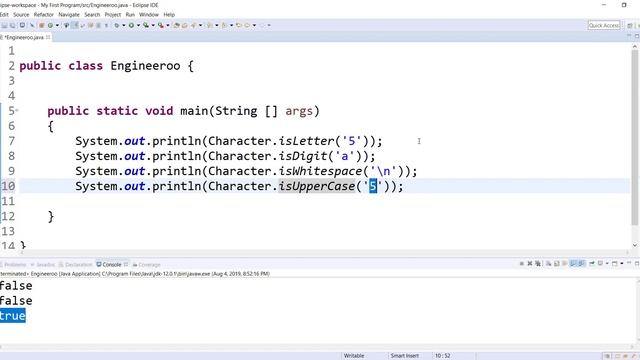Screen dimensions: 640x360
Task: Toggle Scroll Lock in the Console toolbar
Action: (556, 264)
